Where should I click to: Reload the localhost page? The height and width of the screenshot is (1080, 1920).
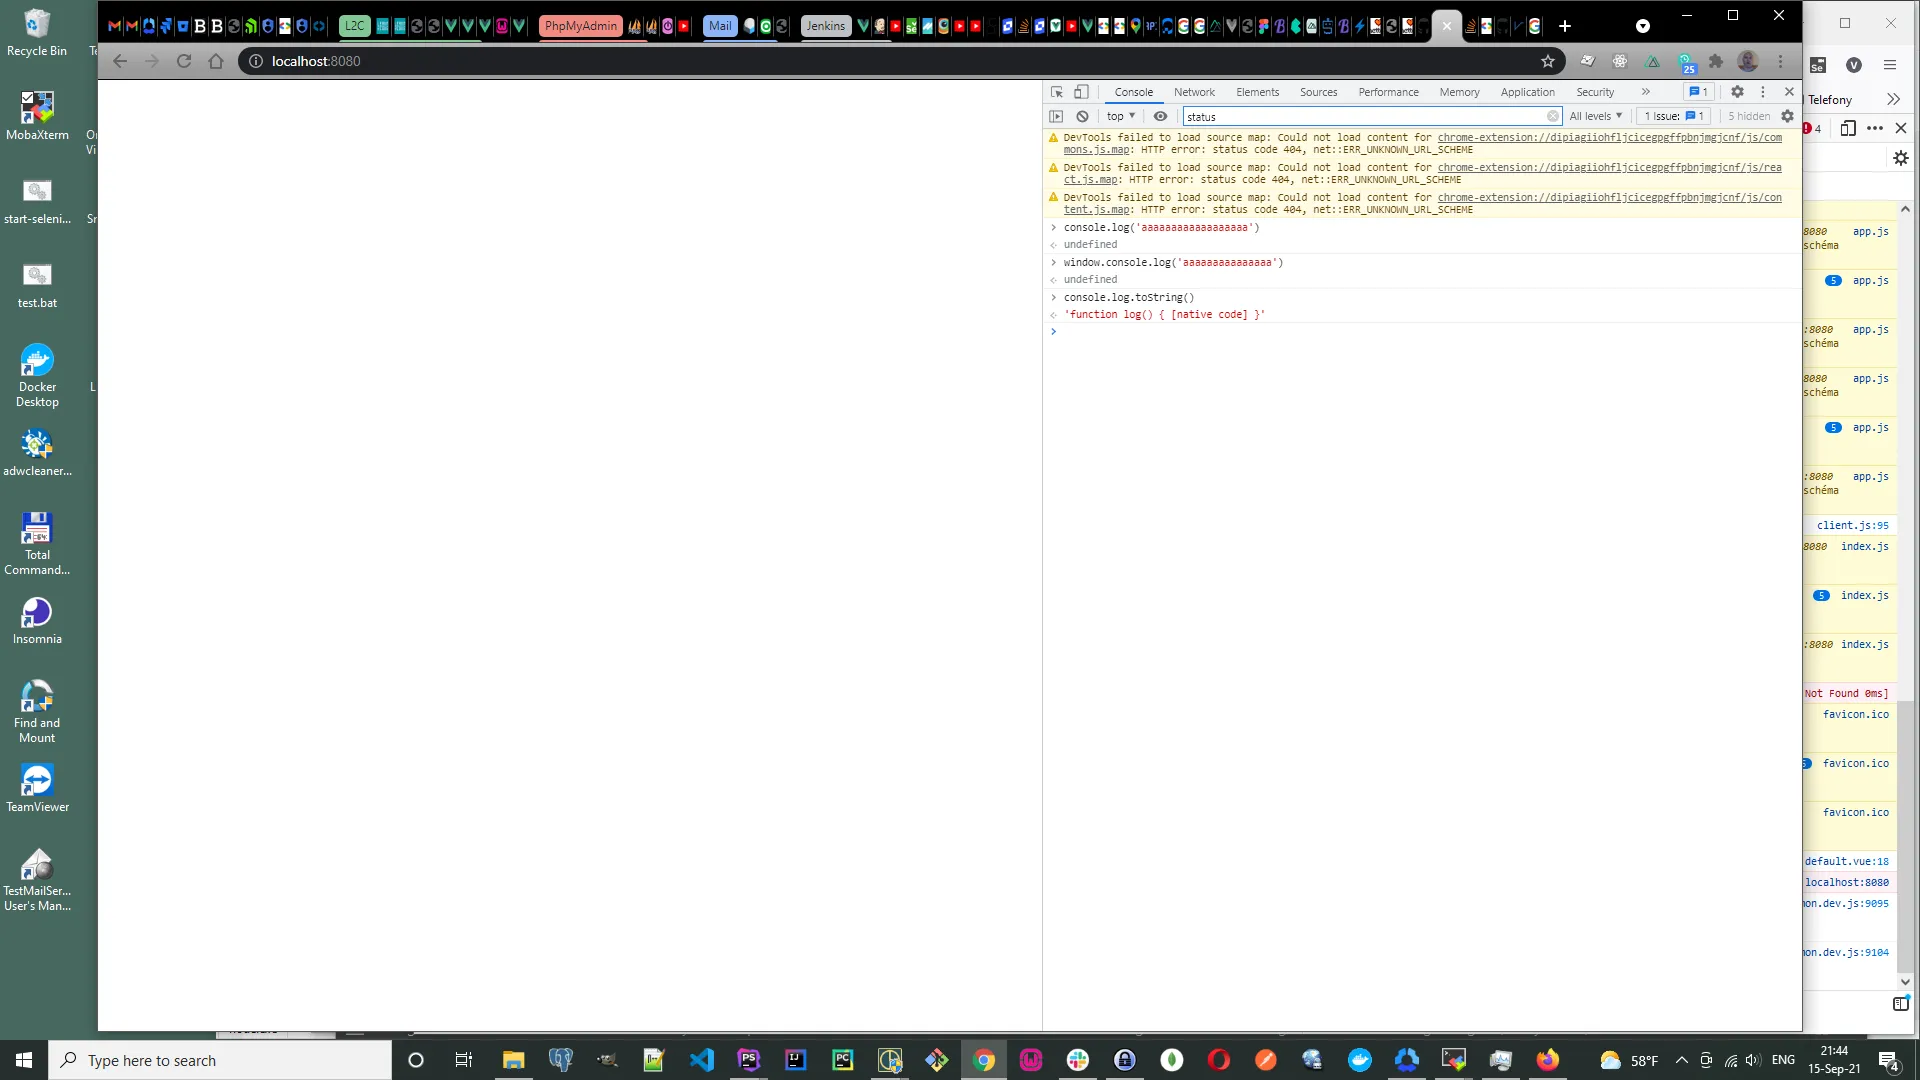click(x=184, y=61)
